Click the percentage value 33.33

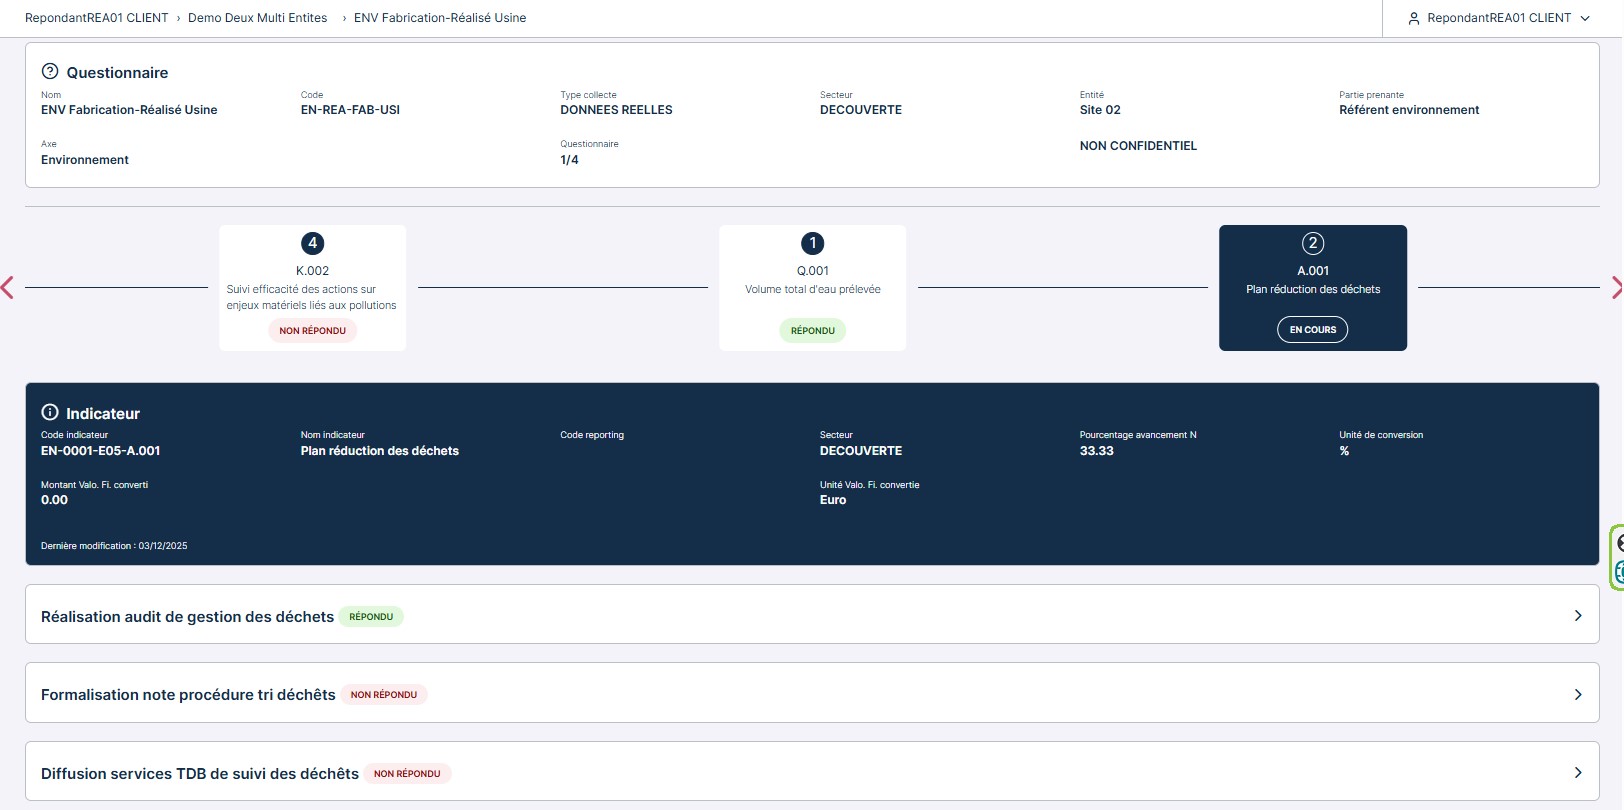pyautogui.click(x=1096, y=451)
